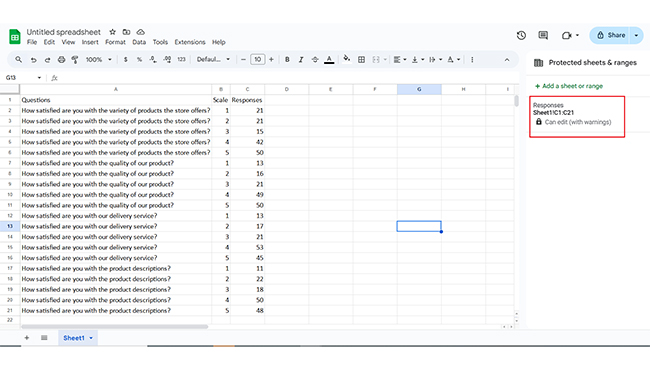
Task: Open text rotation options
Action: (454, 60)
